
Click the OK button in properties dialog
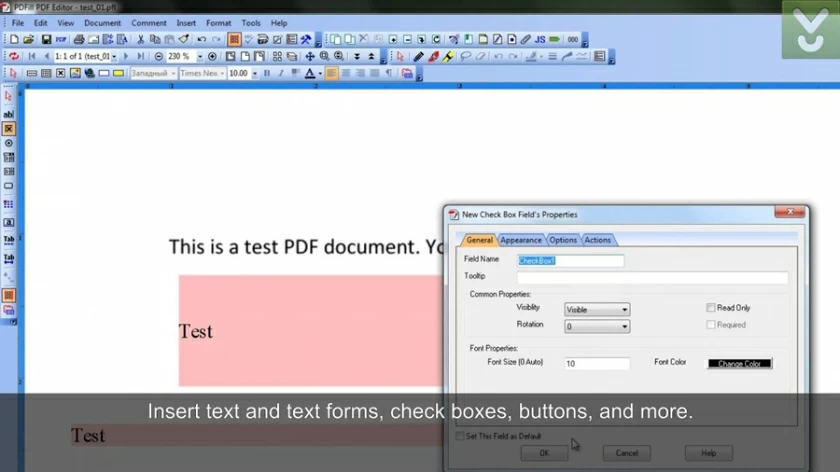[x=544, y=453]
